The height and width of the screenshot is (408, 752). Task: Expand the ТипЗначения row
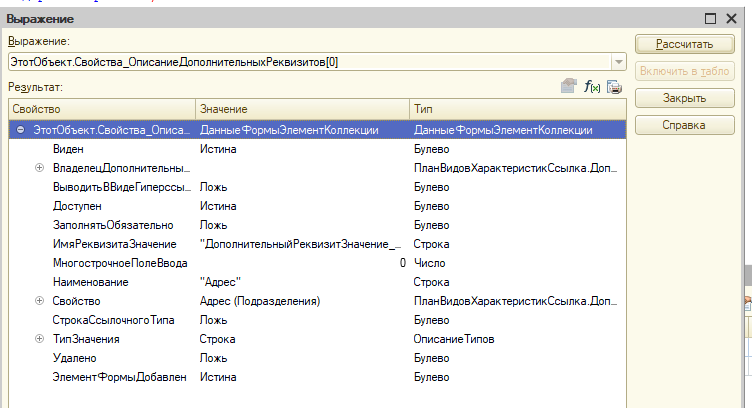[40, 339]
